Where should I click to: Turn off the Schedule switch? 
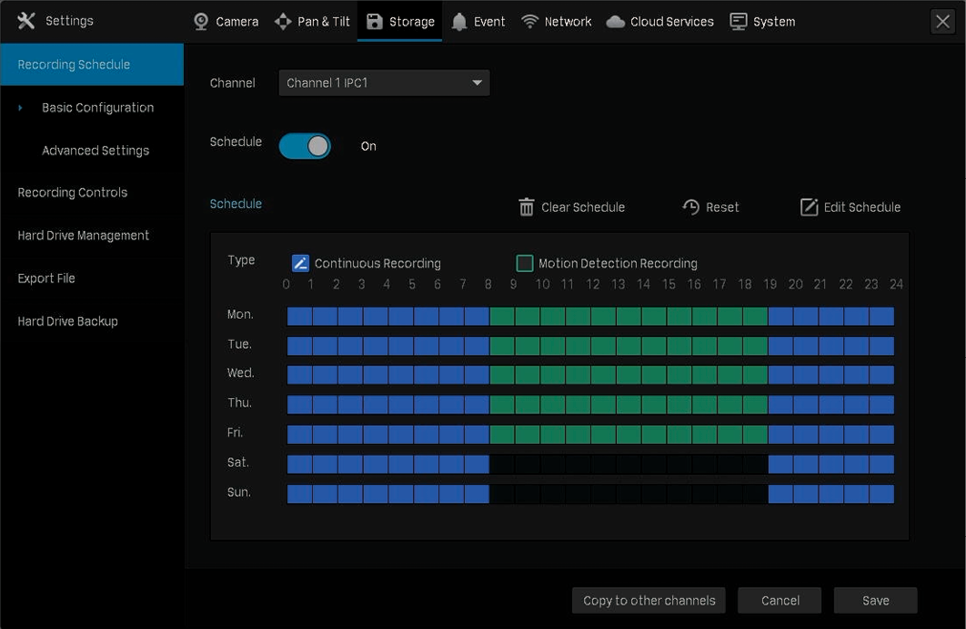[x=305, y=146]
